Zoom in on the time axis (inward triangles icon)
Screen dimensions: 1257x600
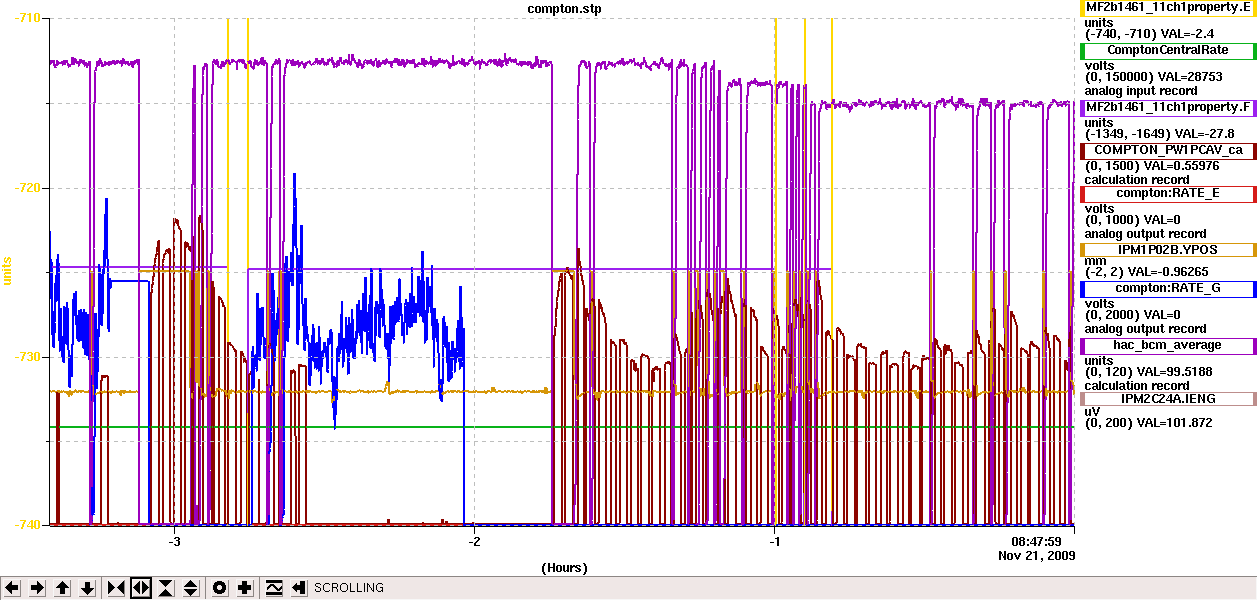(x=116, y=588)
